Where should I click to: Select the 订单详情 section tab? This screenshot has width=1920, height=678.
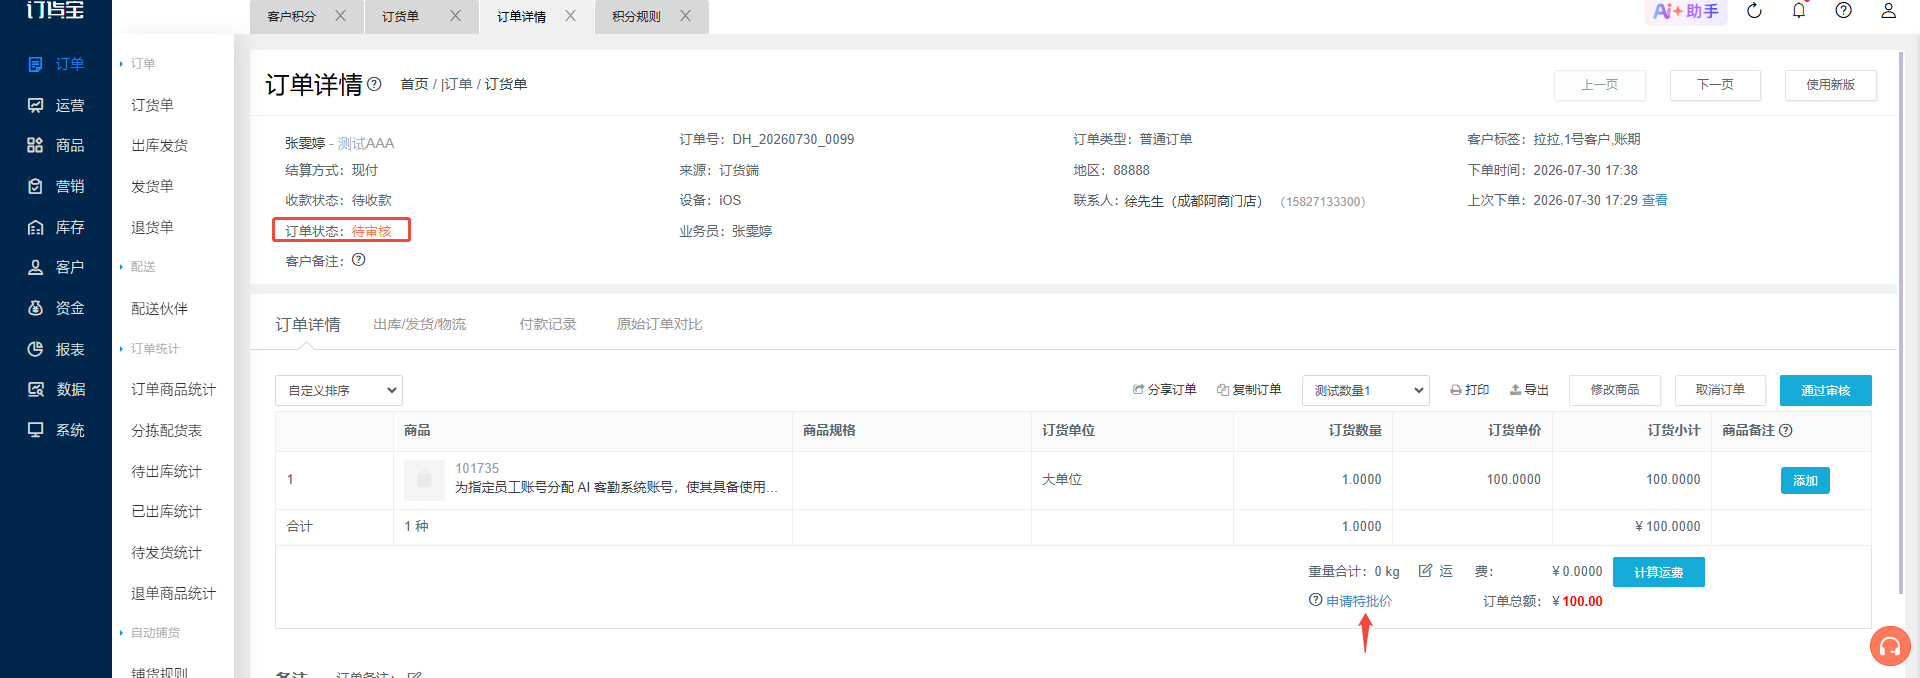click(x=308, y=324)
